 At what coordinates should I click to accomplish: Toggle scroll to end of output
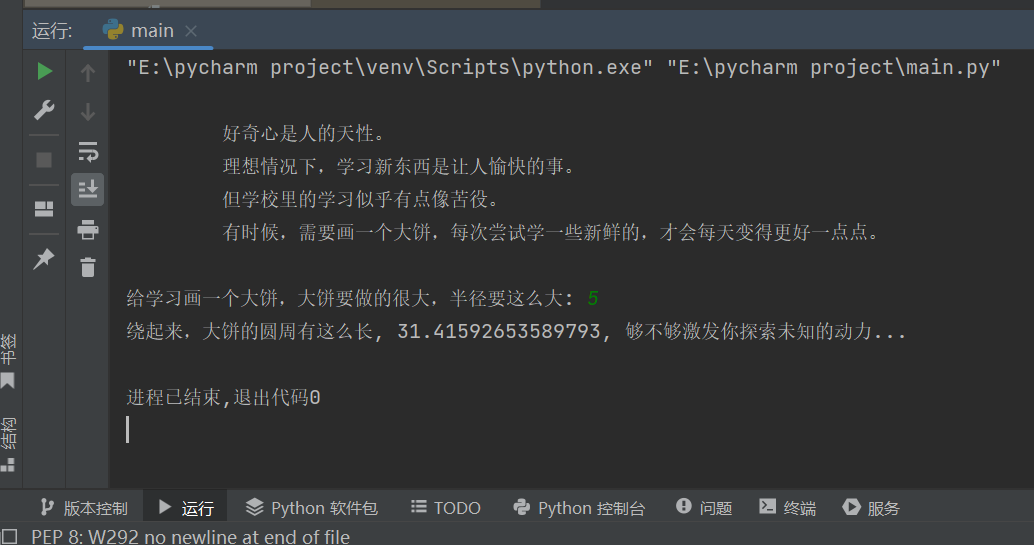click(x=88, y=190)
